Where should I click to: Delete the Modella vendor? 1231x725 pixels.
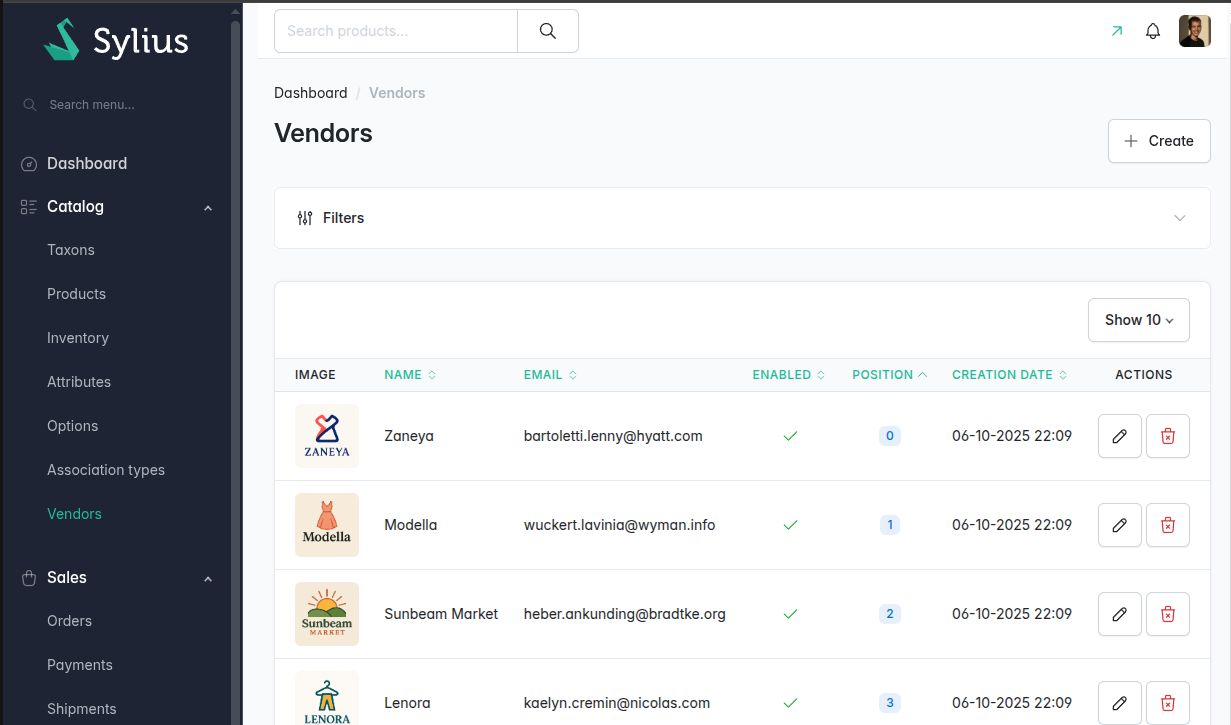coord(1168,525)
